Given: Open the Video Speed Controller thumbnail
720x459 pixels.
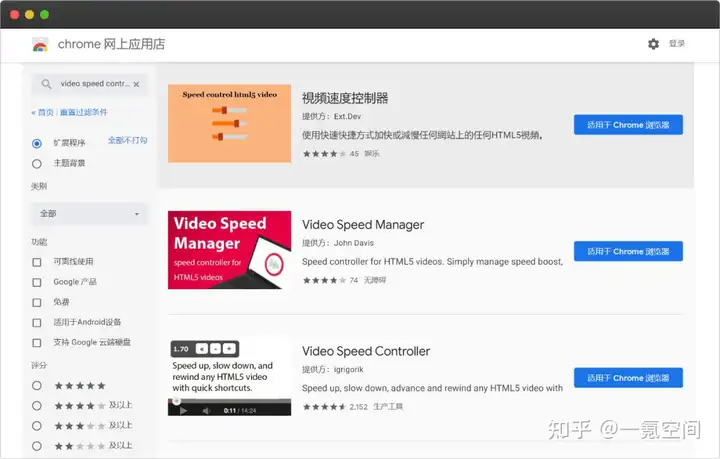Looking at the screenshot, I should (230, 376).
